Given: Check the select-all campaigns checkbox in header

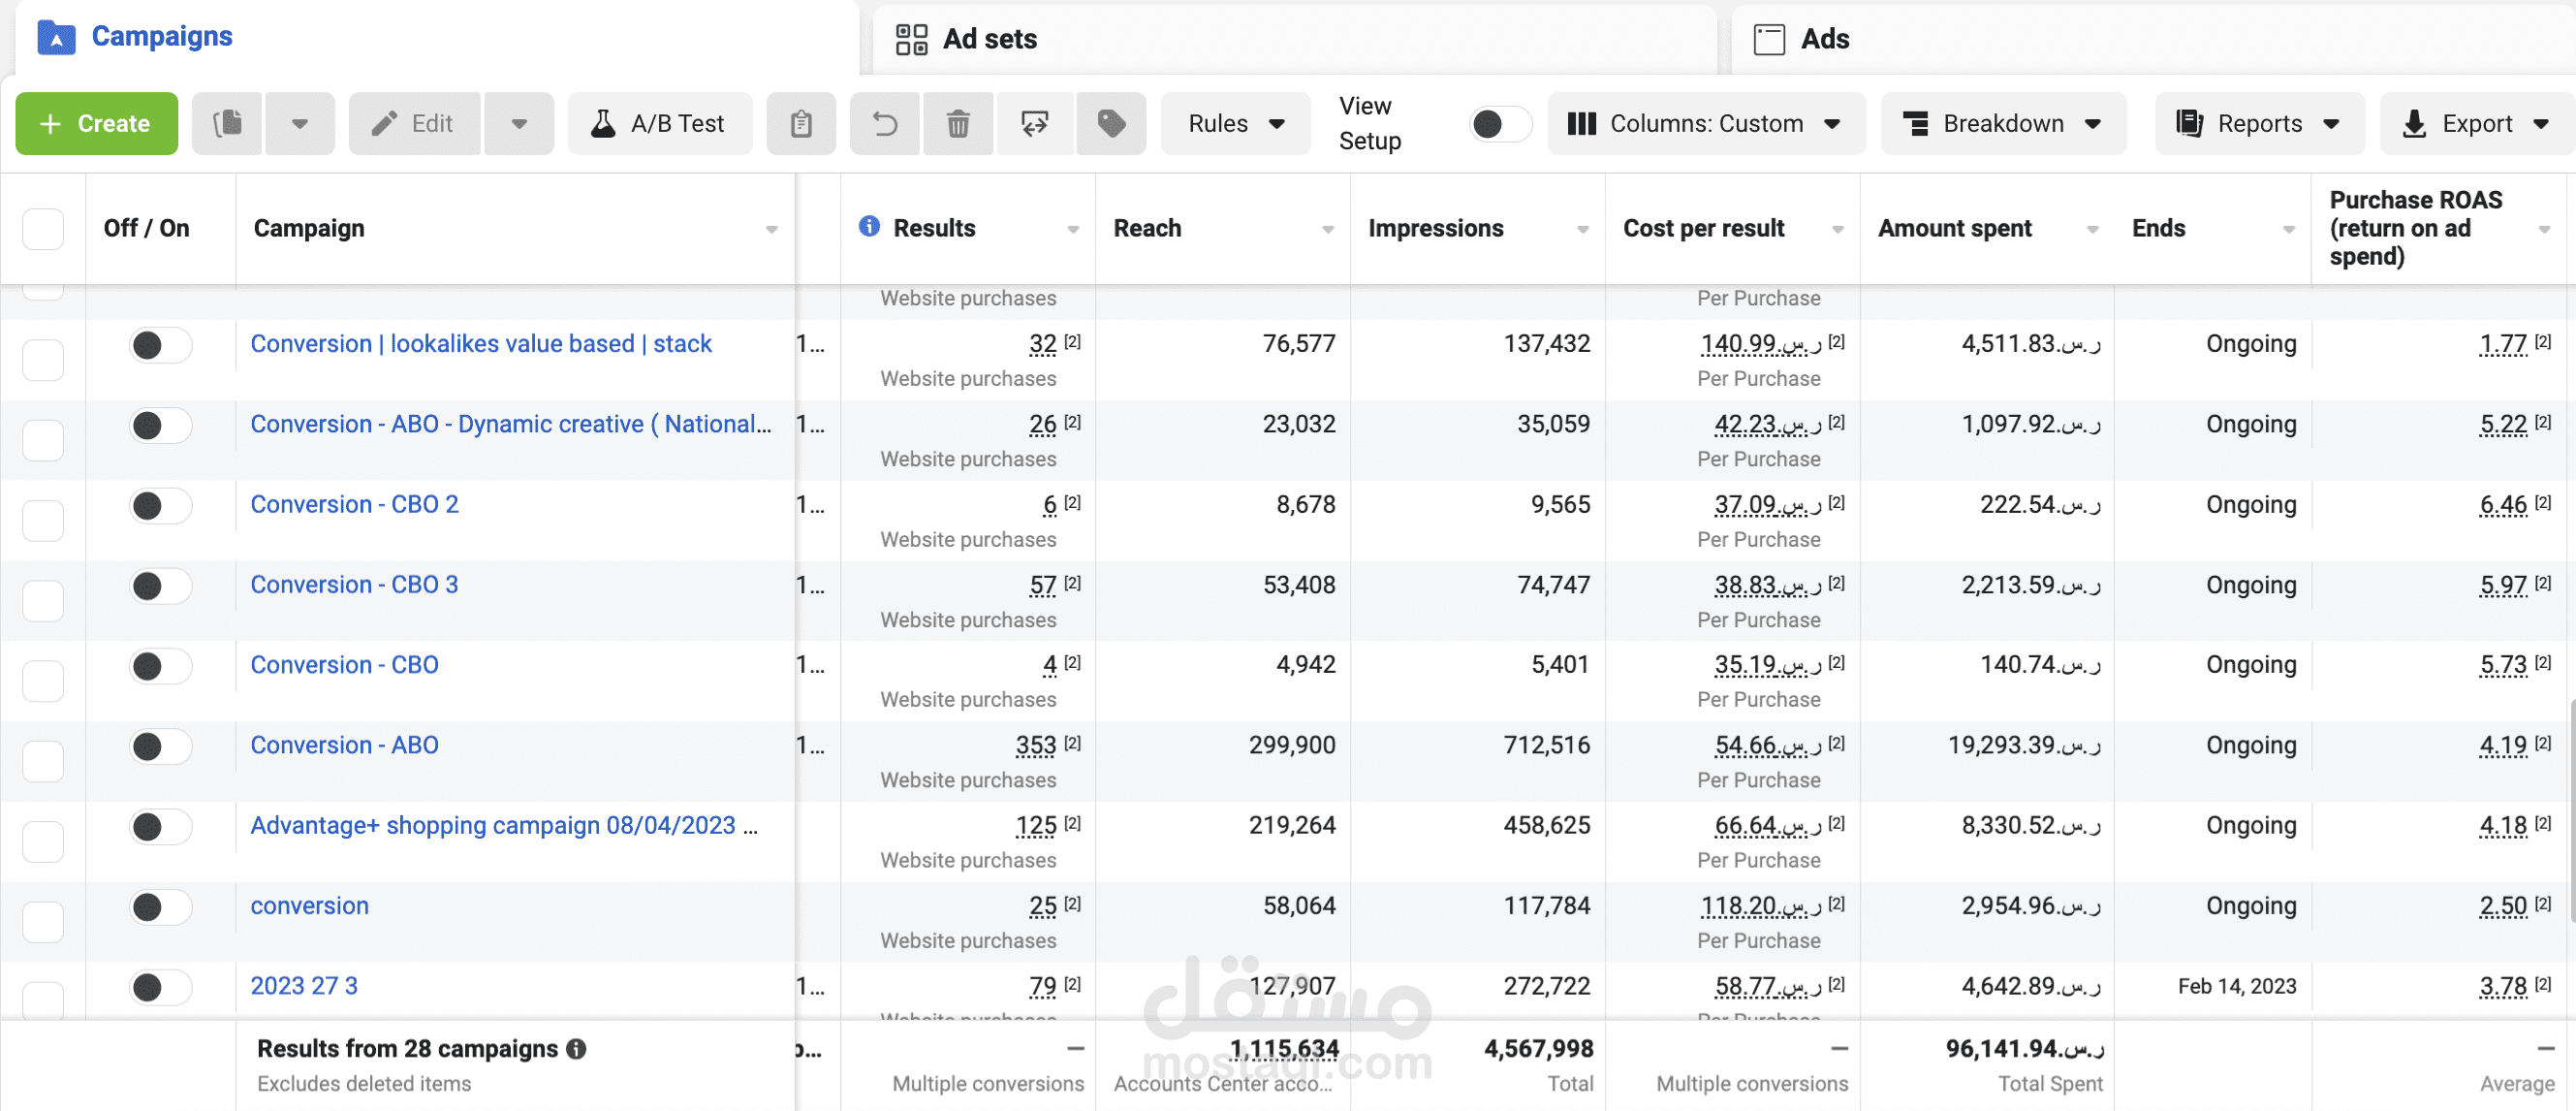Looking at the screenshot, I should [43, 229].
